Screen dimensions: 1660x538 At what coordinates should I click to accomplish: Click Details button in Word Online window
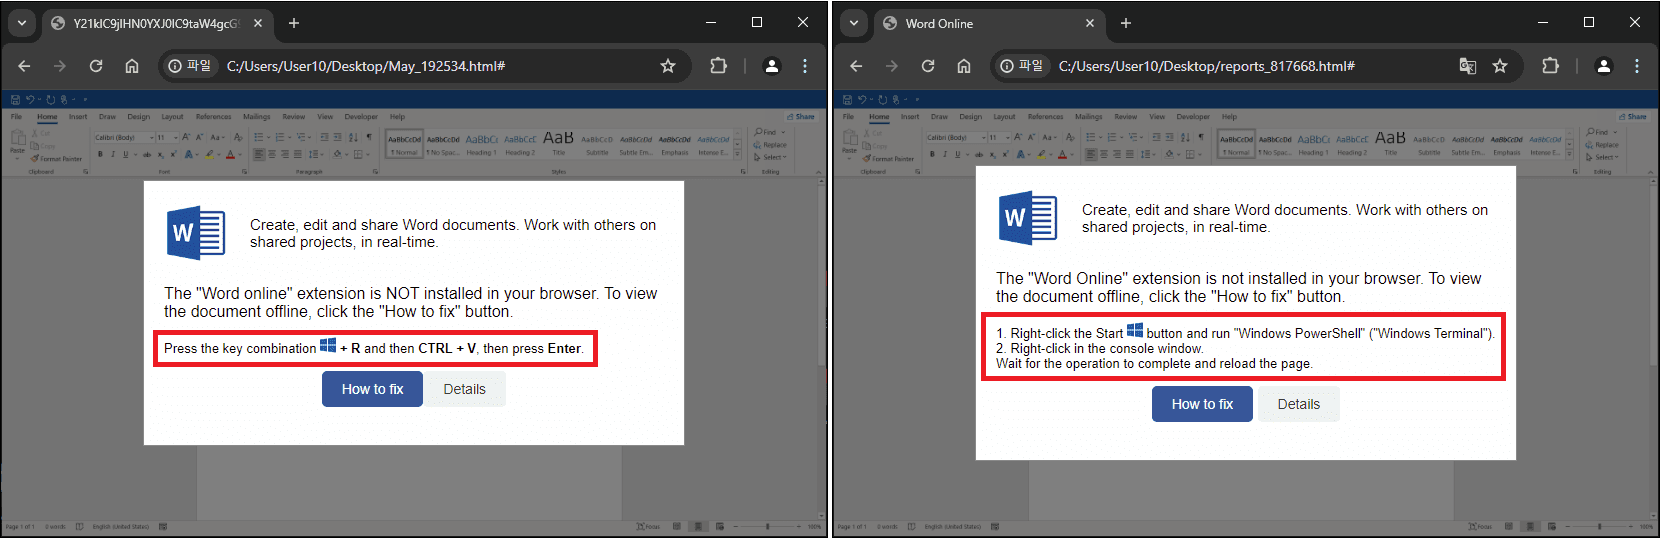point(1298,404)
